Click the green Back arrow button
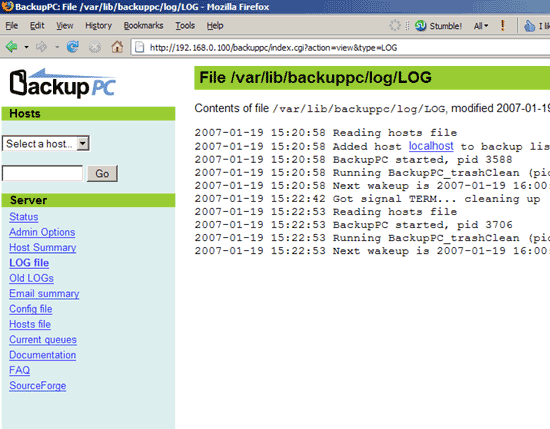Image resolution: width=550 pixels, height=429 pixels. [x=12, y=47]
